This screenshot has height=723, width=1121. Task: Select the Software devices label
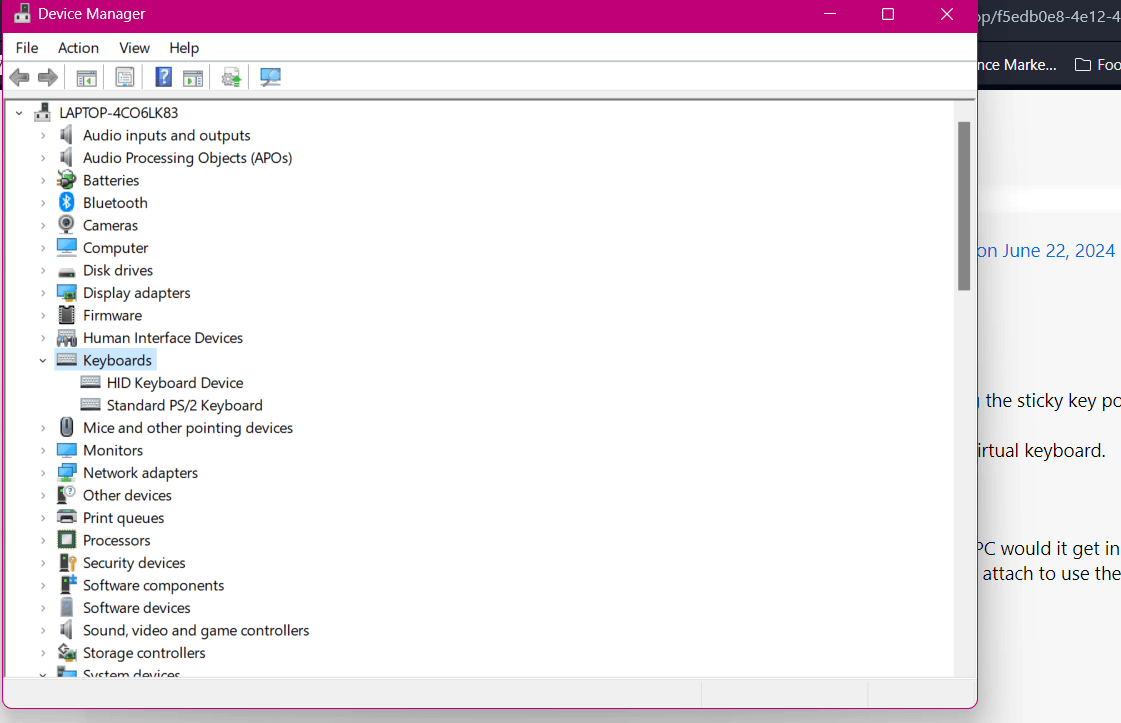tap(137, 608)
